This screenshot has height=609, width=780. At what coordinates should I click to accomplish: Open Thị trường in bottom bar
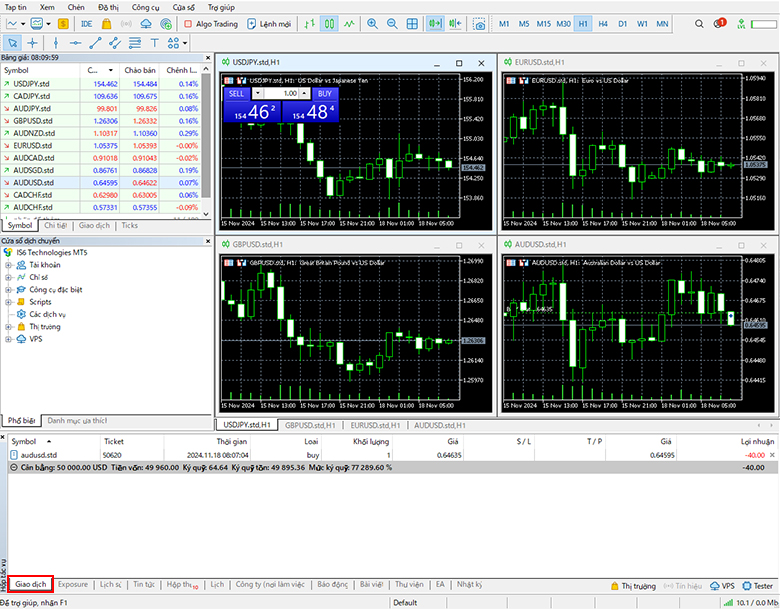633,586
